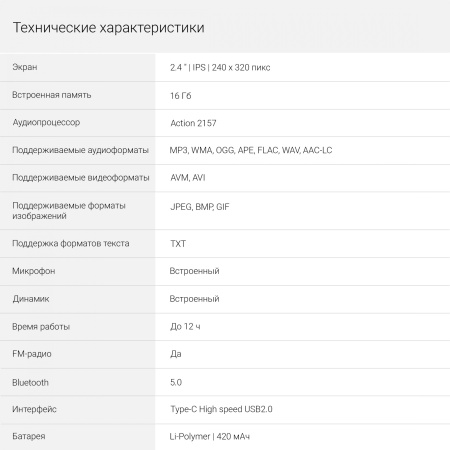Image resolution: width=450 pixels, height=450 pixels.
Task: Click the Li-Polymer 420 мАч battery value
Action: pyautogui.click(x=210, y=436)
